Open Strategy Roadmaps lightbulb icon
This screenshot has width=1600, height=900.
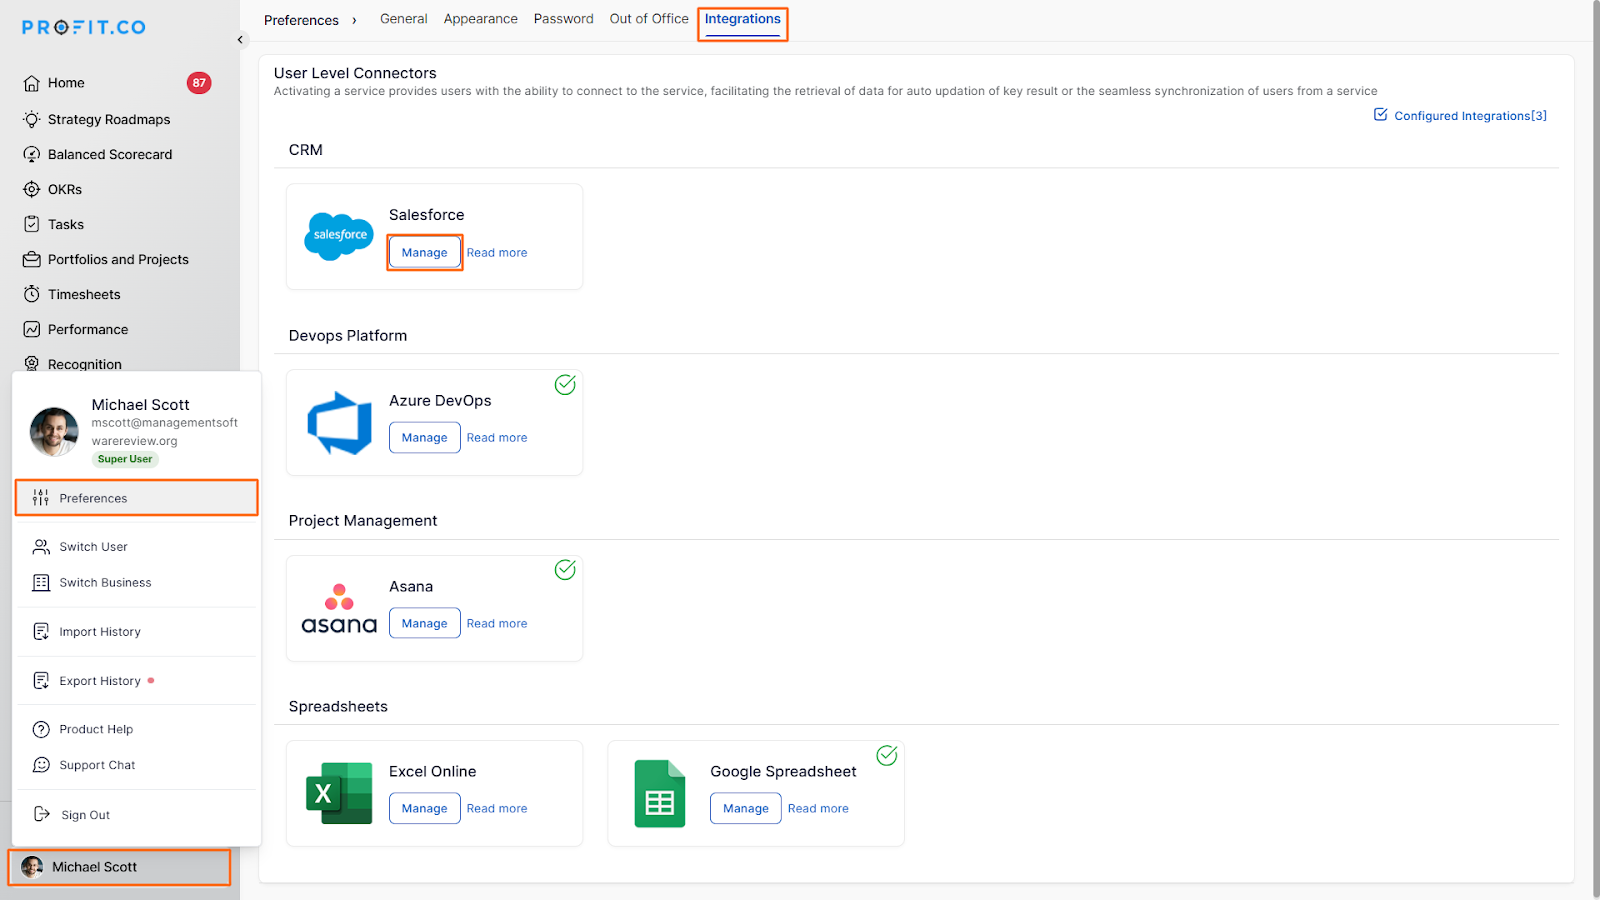tap(32, 119)
